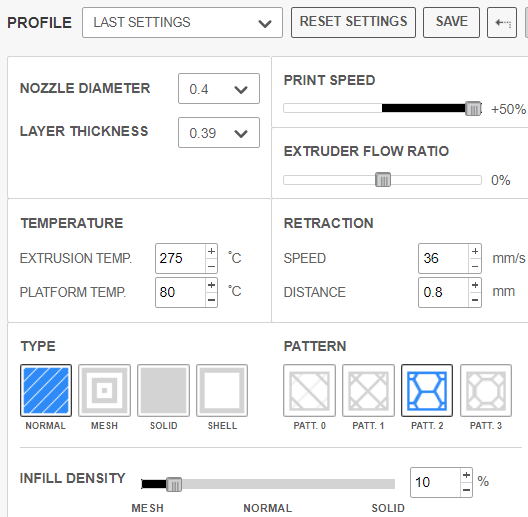
Task: Choose Patt. 0 infill pattern
Action: pos(309,390)
